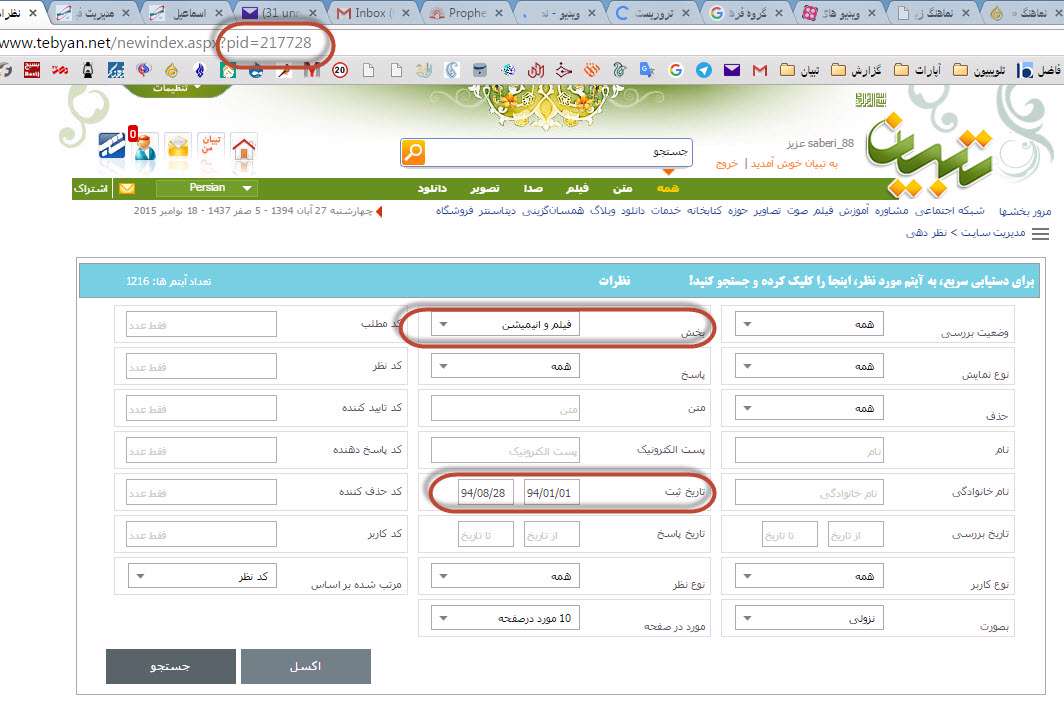The width and height of the screenshot is (1064, 704).
Task: Click the user icon with red notification badge
Action: (x=144, y=148)
